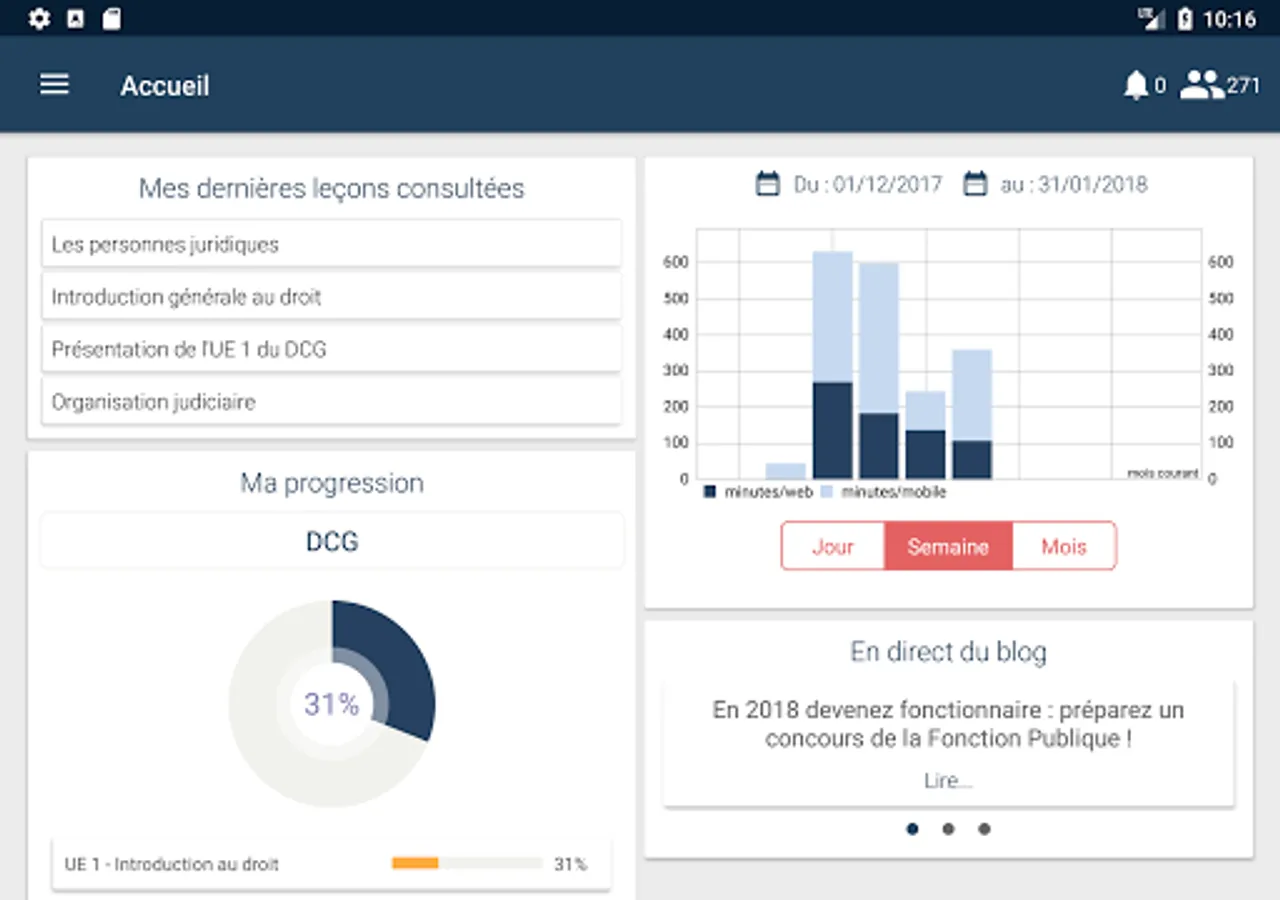This screenshot has height=900, width=1280.
Task: Pick the start date 01/12/2017
Action: 868,184
